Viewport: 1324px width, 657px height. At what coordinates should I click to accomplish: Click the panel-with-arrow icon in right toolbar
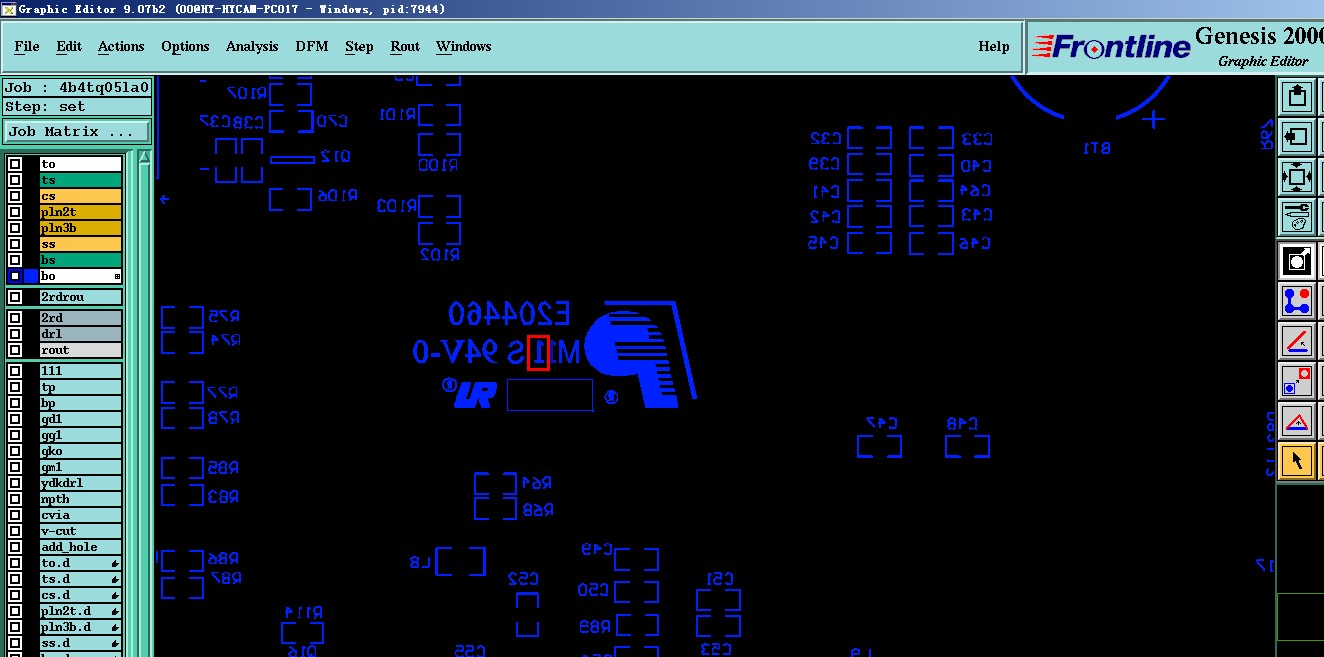pos(1297,136)
